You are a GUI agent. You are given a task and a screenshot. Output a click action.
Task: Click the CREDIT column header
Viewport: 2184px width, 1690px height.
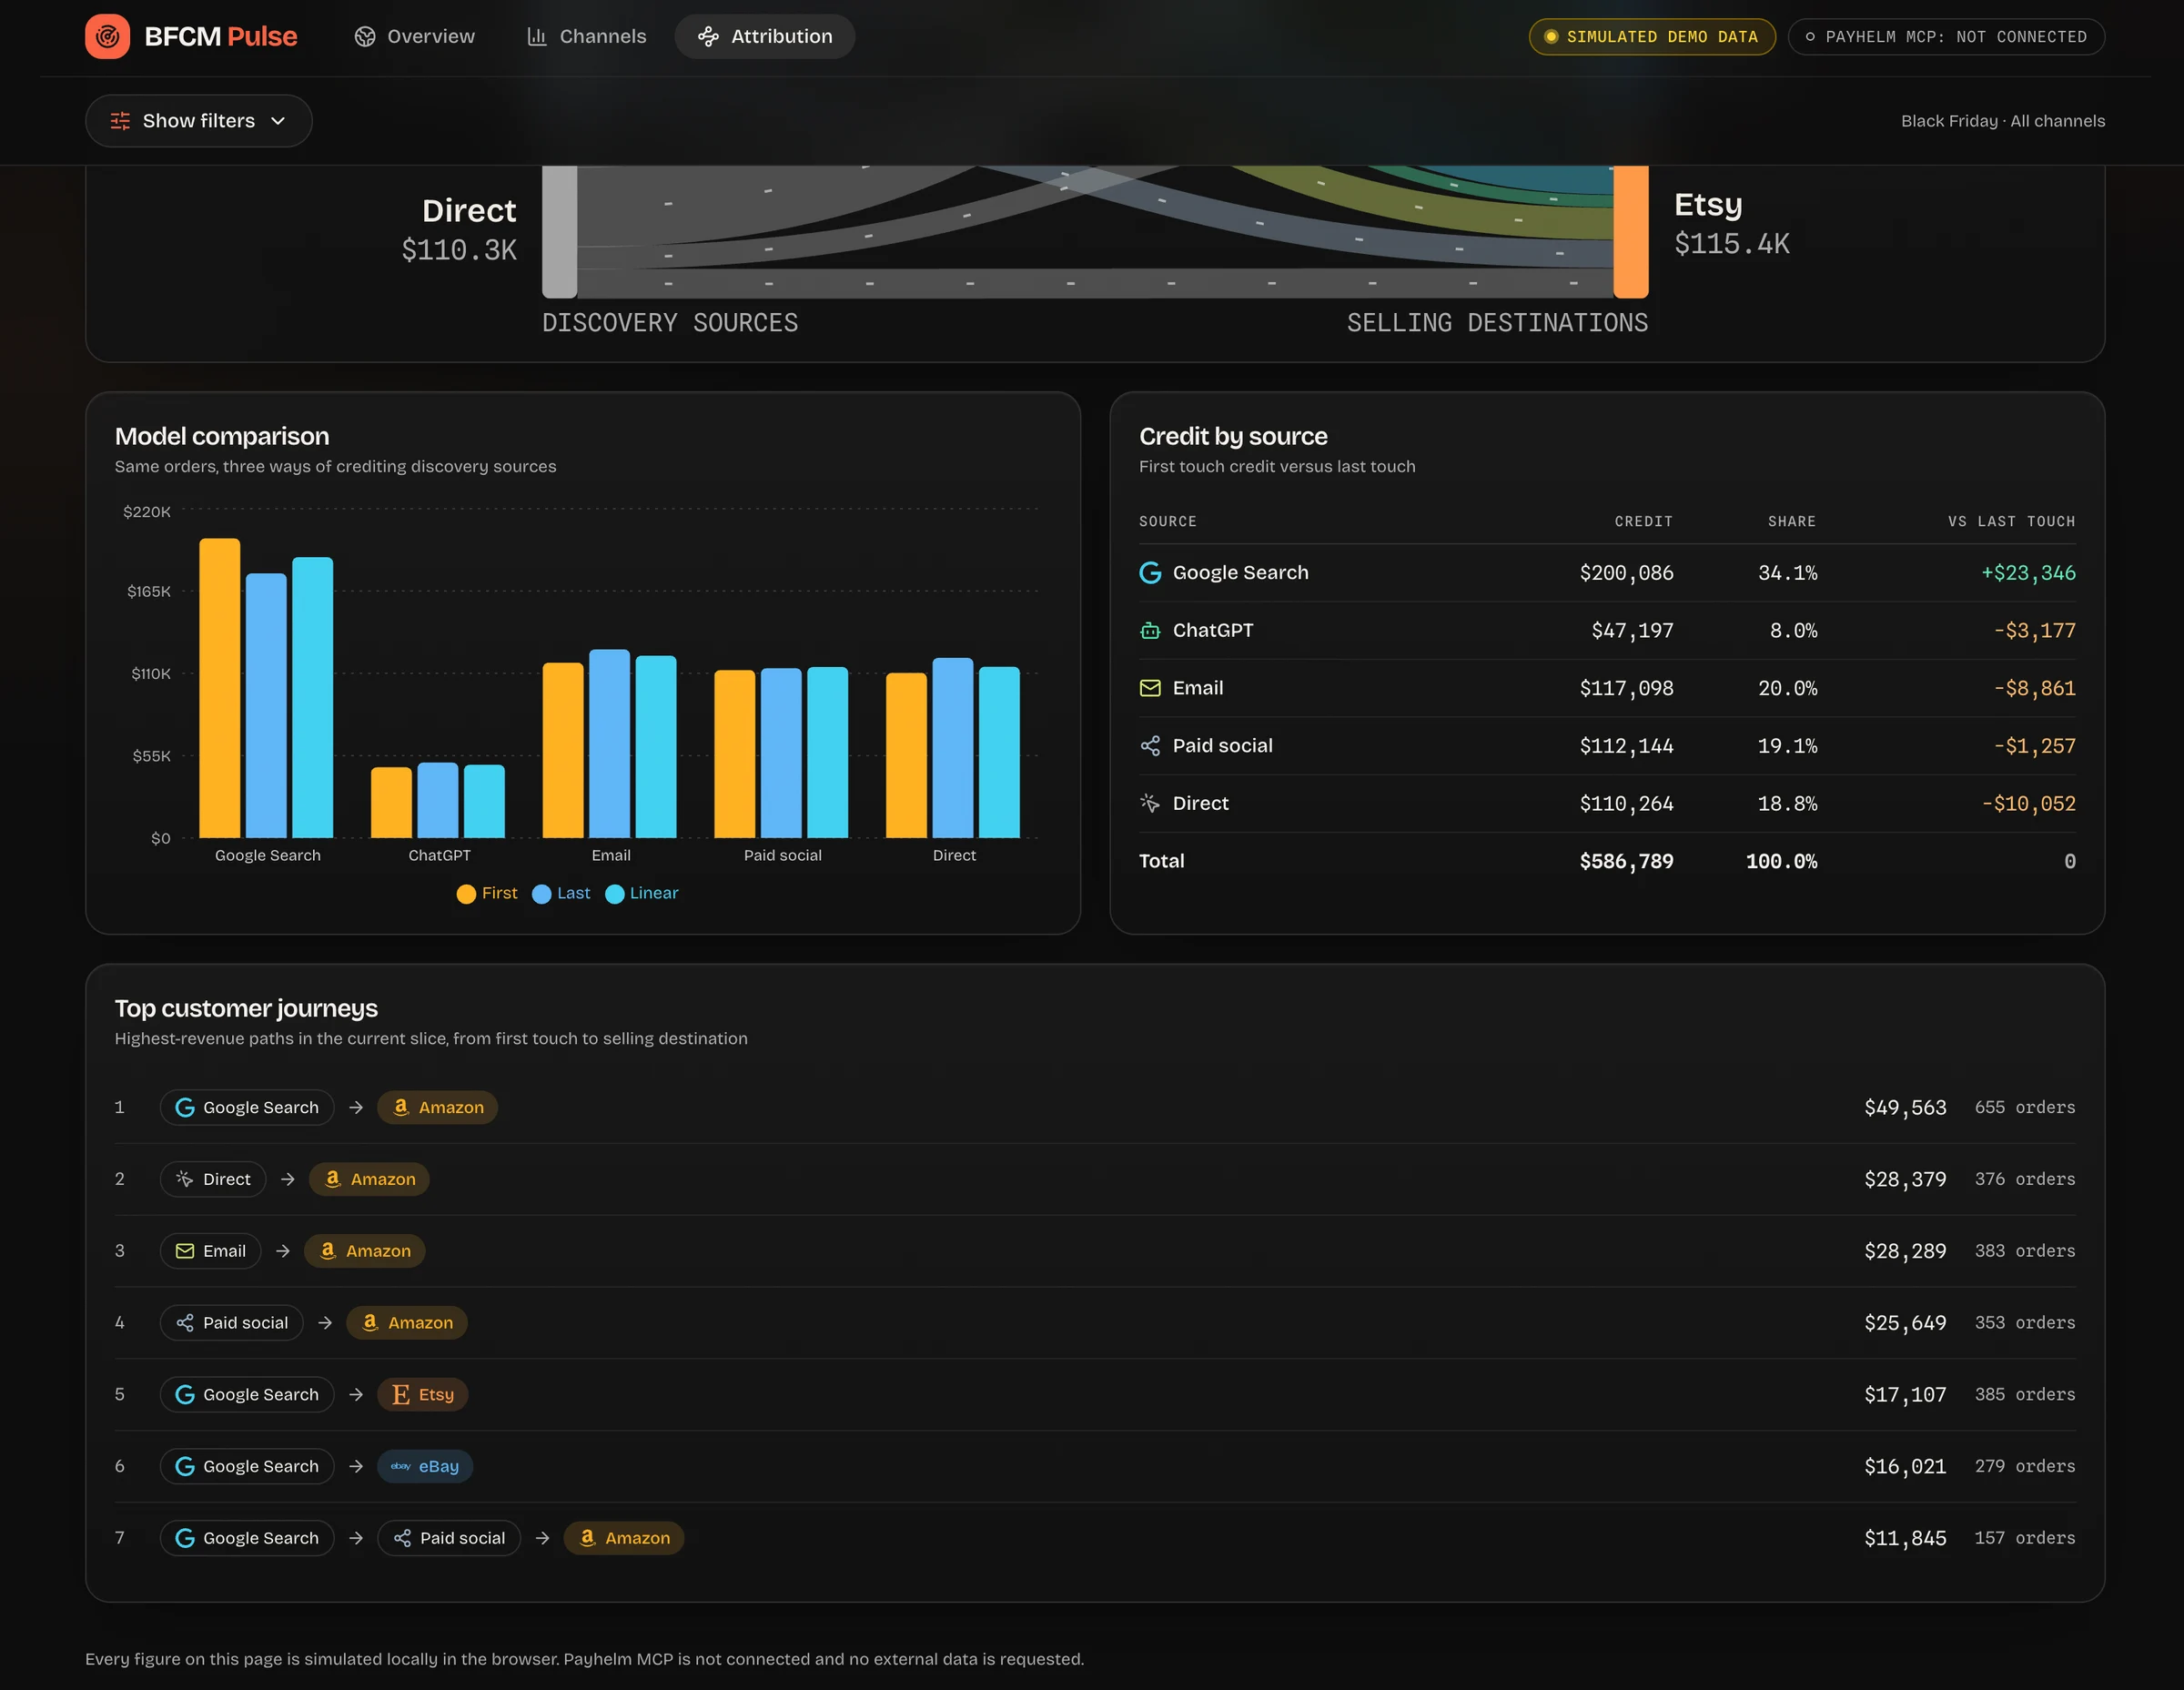pos(1643,522)
